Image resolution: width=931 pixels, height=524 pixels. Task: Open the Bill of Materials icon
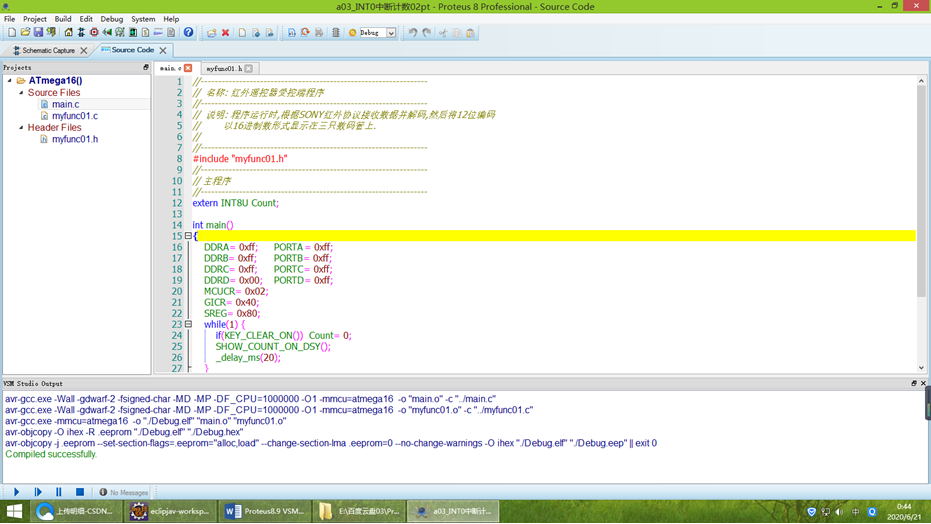(145, 33)
